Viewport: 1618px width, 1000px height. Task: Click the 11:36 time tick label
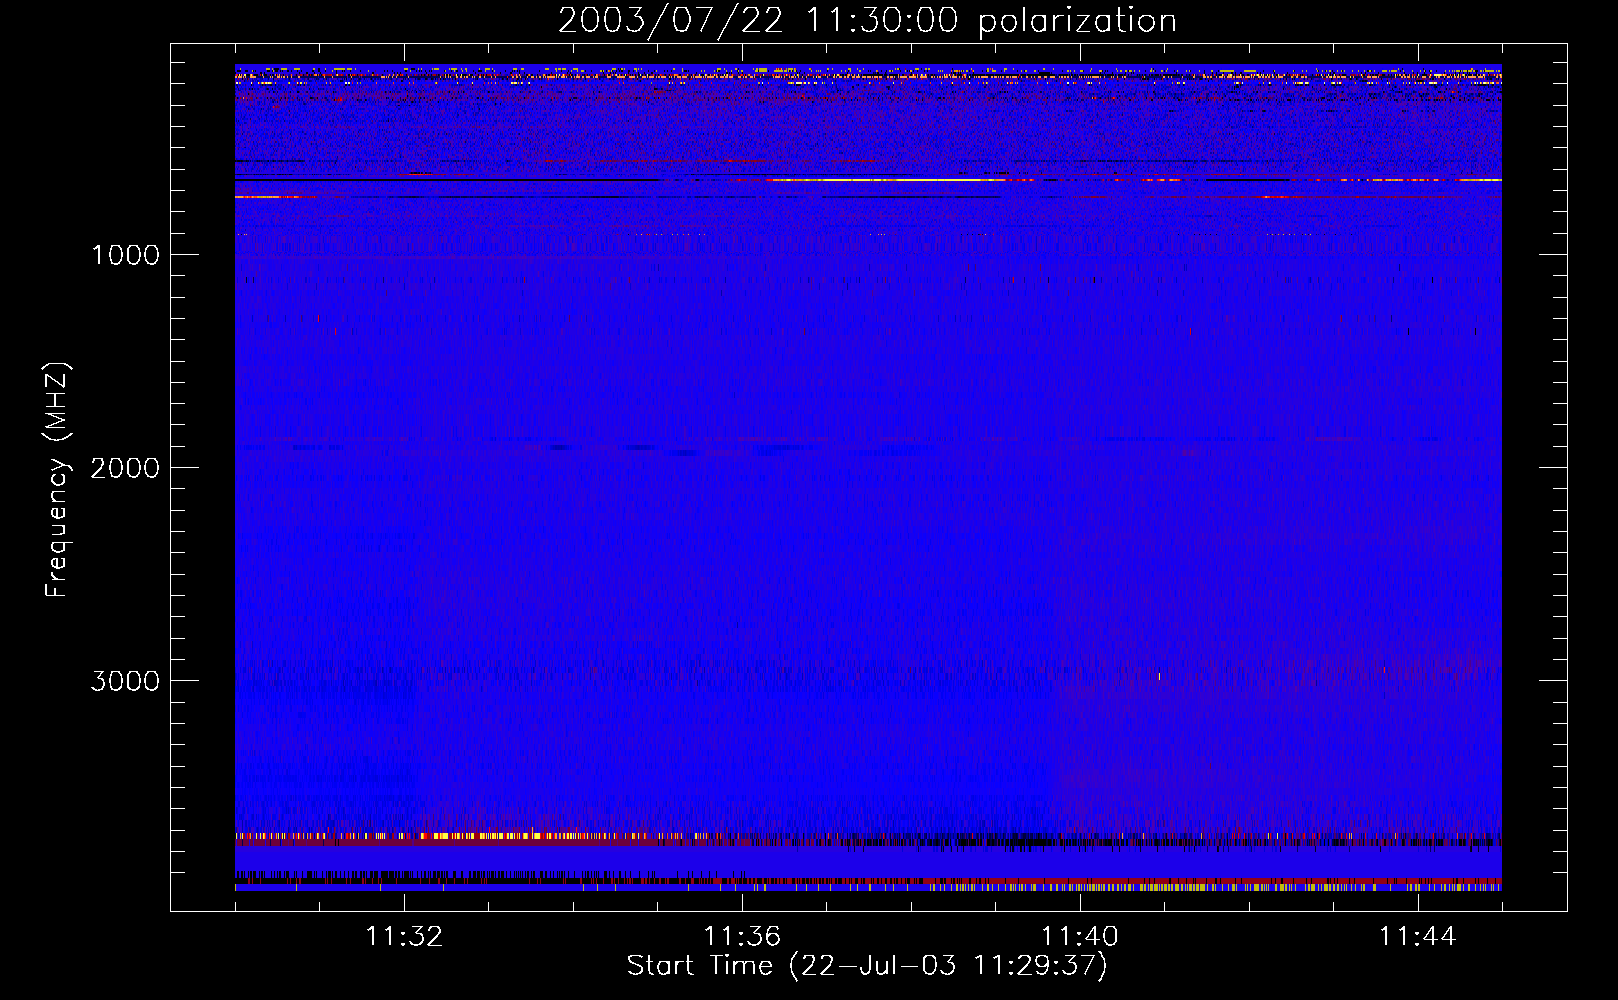pos(742,937)
